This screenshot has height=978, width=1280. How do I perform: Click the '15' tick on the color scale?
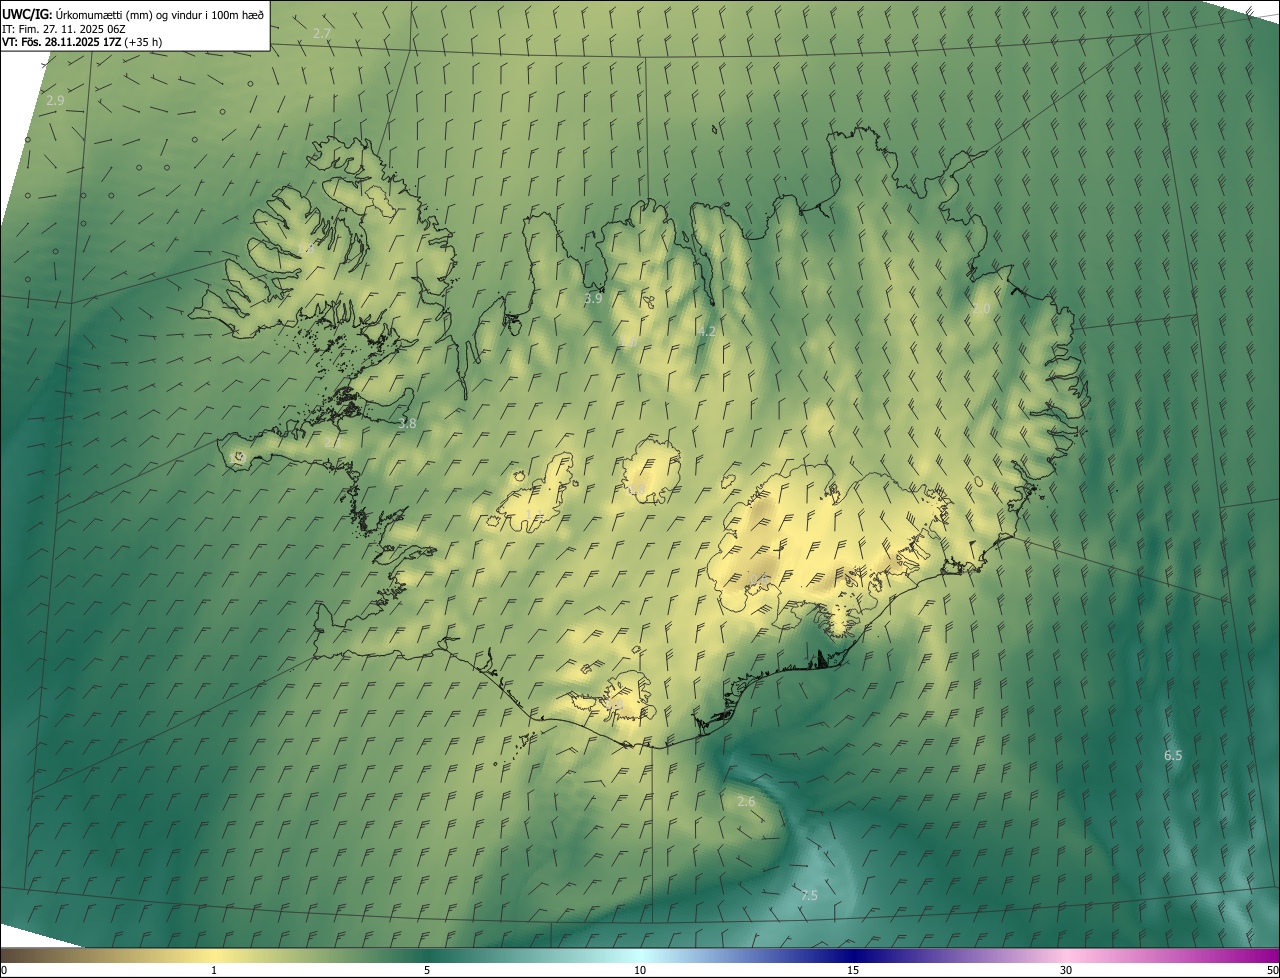pos(853,971)
